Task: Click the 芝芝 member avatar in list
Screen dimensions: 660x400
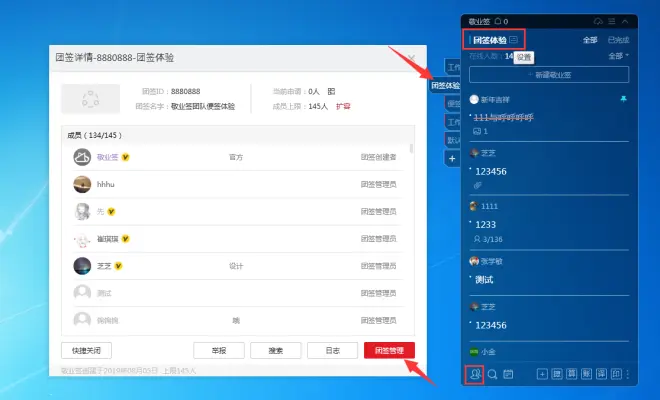Action: coord(82,266)
